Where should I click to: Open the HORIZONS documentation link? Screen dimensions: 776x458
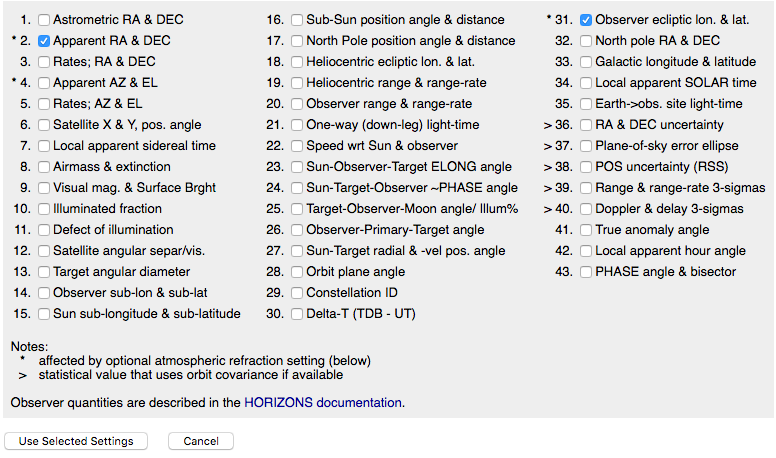[x=322, y=403]
